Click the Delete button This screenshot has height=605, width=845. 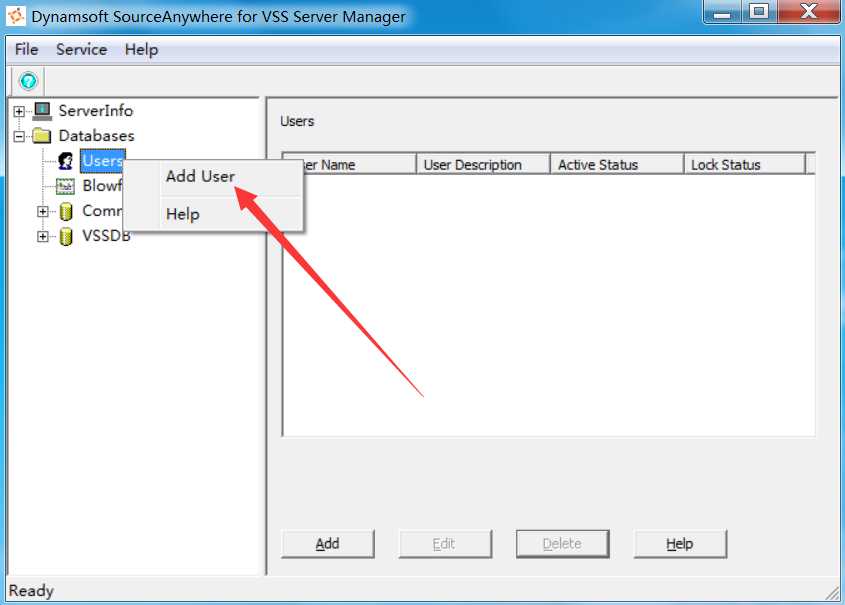click(563, 544)
